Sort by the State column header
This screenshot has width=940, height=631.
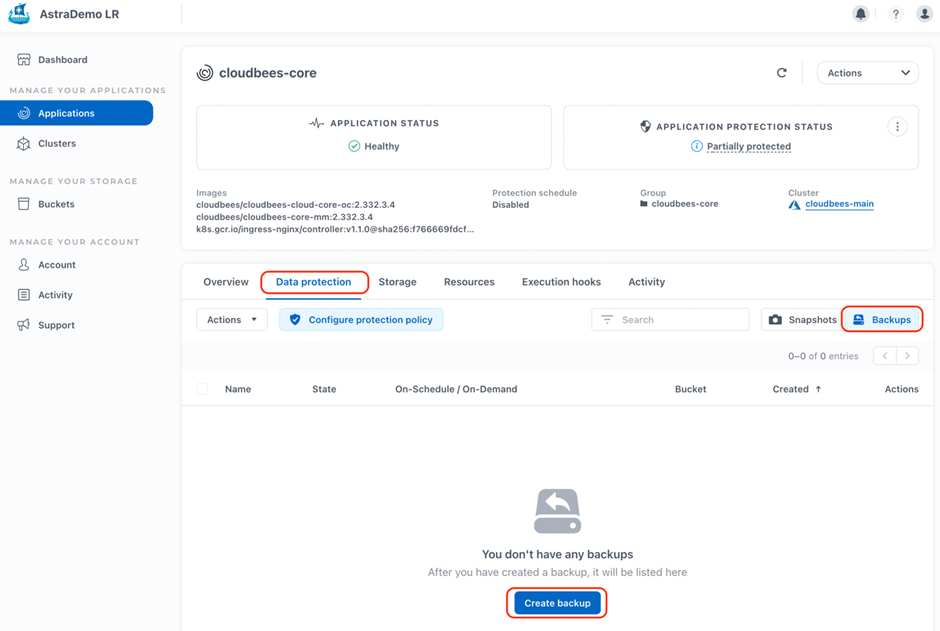(x=324, y=389)
